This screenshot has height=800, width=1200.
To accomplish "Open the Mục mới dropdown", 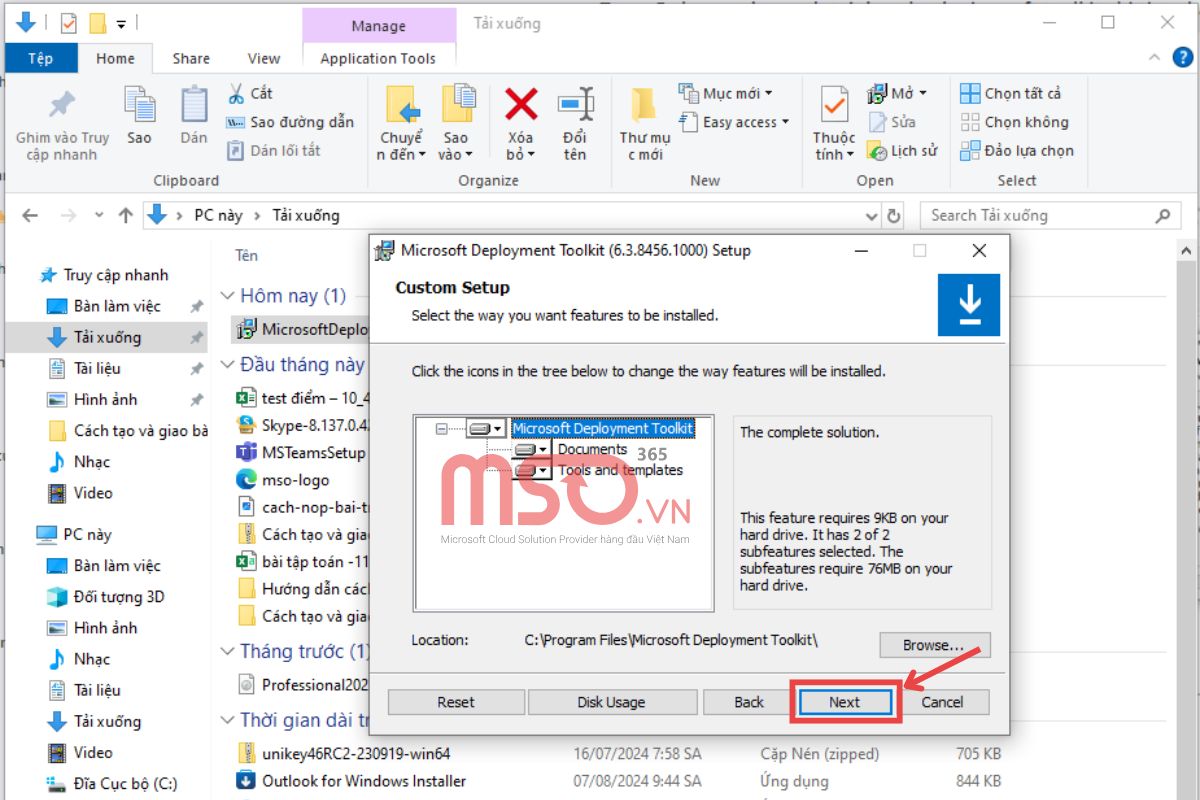I will click(x=727, y=93).
